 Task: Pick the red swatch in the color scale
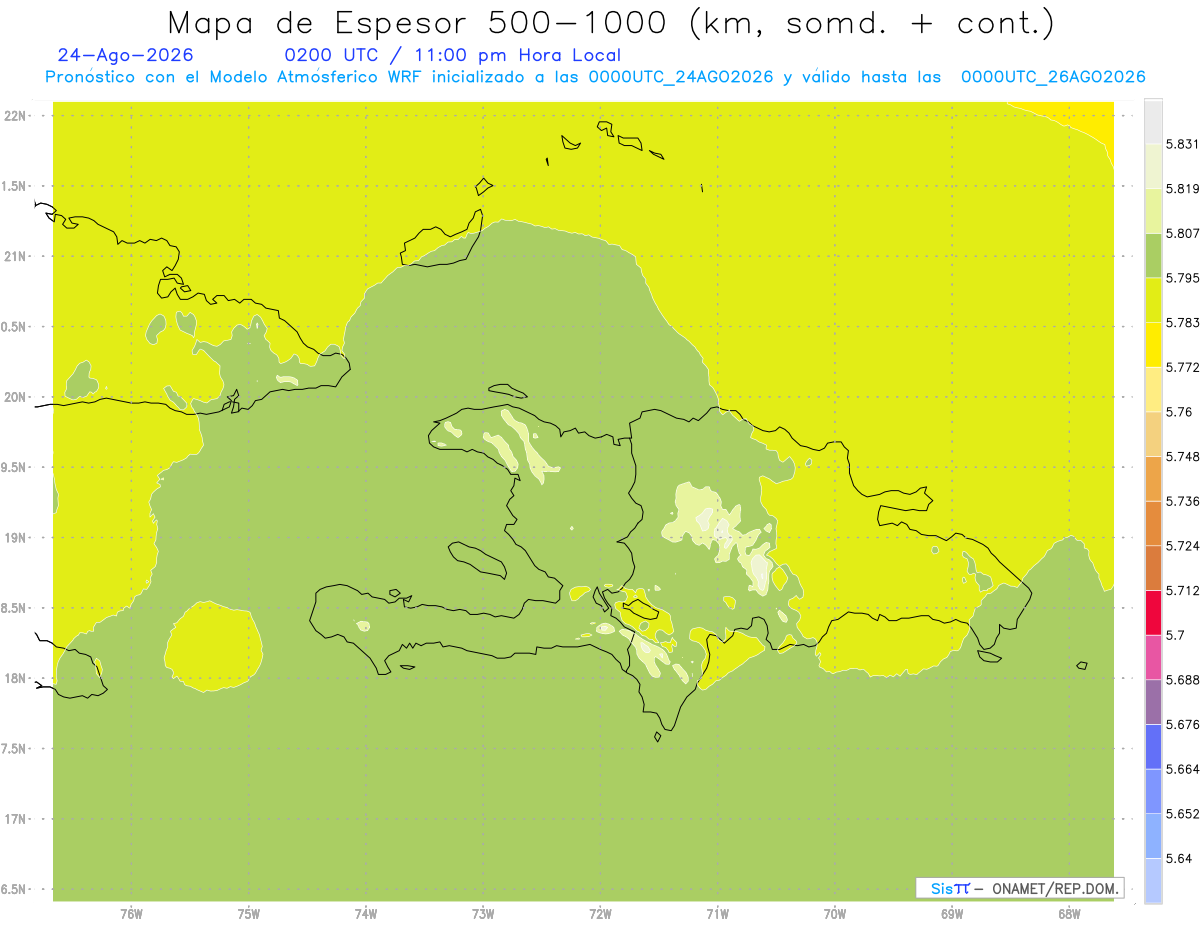pos(1153,612)
